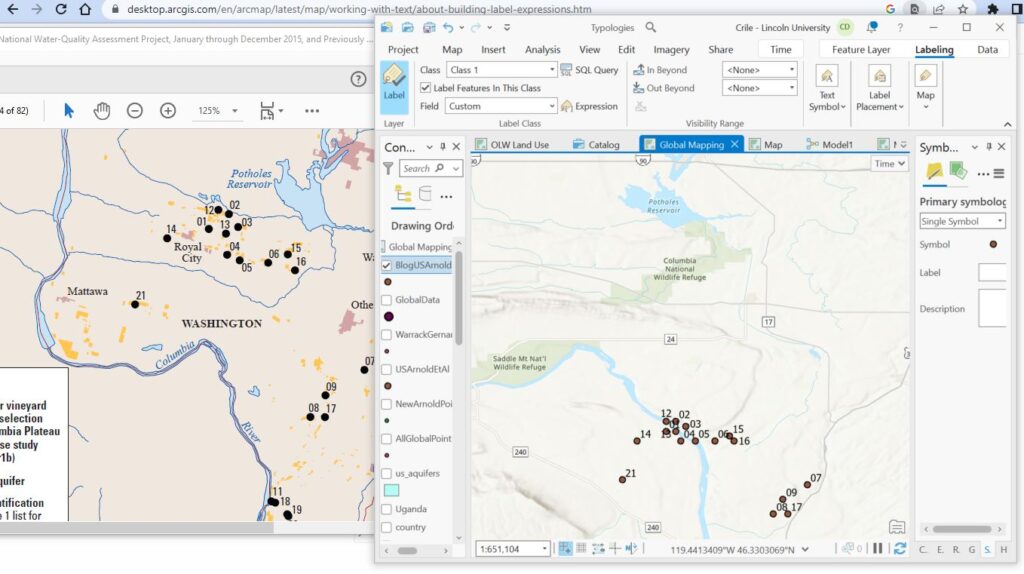Screen dimensions: 1024x574
Task: Toggle snapping in map status bar
Action: click(x=566, y=549)
